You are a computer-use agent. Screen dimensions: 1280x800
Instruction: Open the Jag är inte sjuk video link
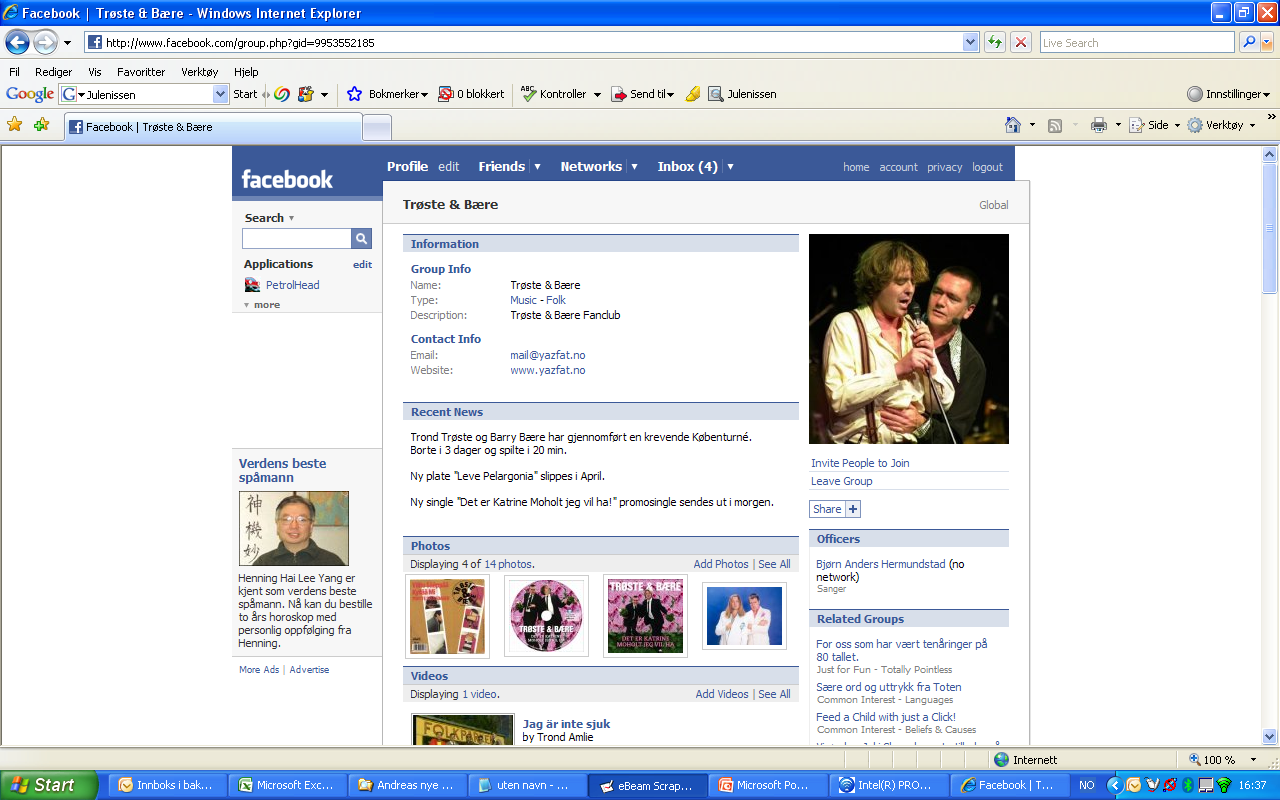[x=566, y=724]
